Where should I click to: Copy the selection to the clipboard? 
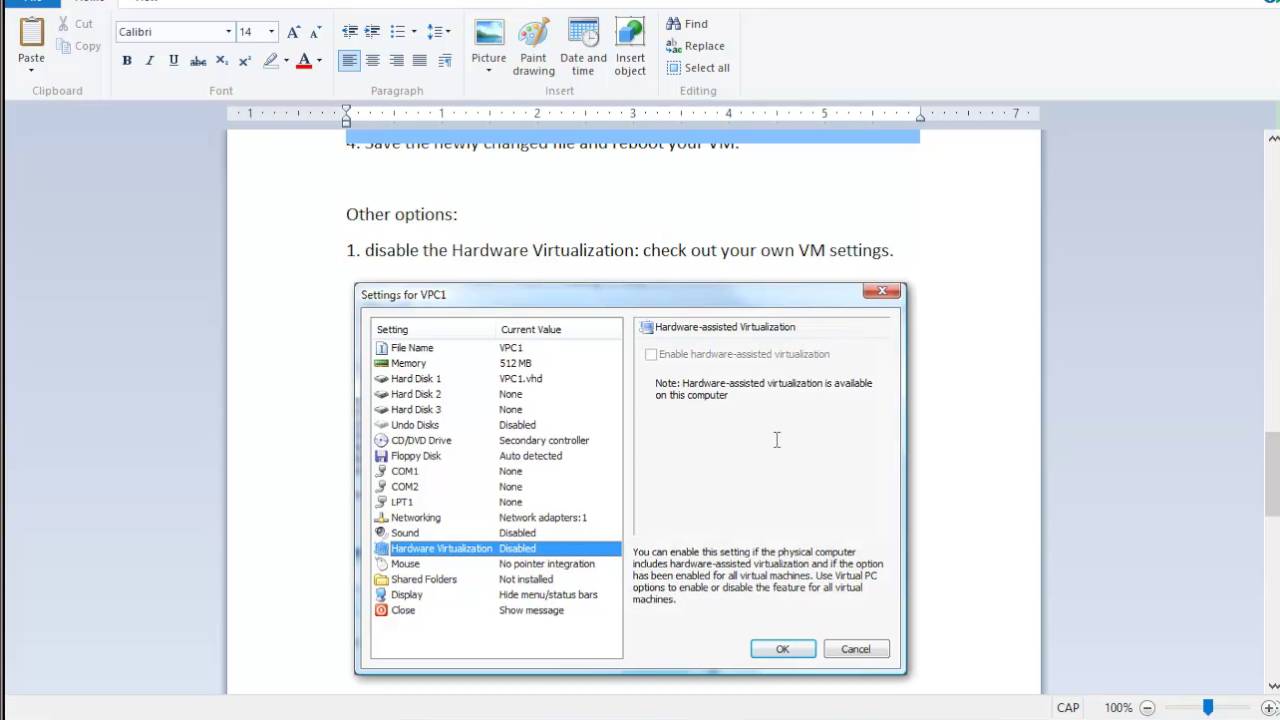click(78, 46)
